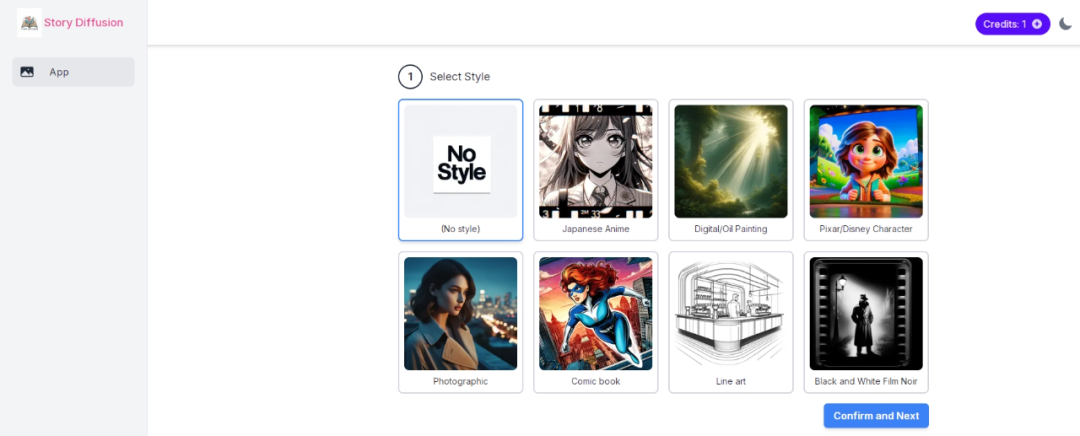Viewport: 1080px width, 436px height.
Task: Pick the Digital/Oil Painting style image
Action: click(x=731, y=162)
